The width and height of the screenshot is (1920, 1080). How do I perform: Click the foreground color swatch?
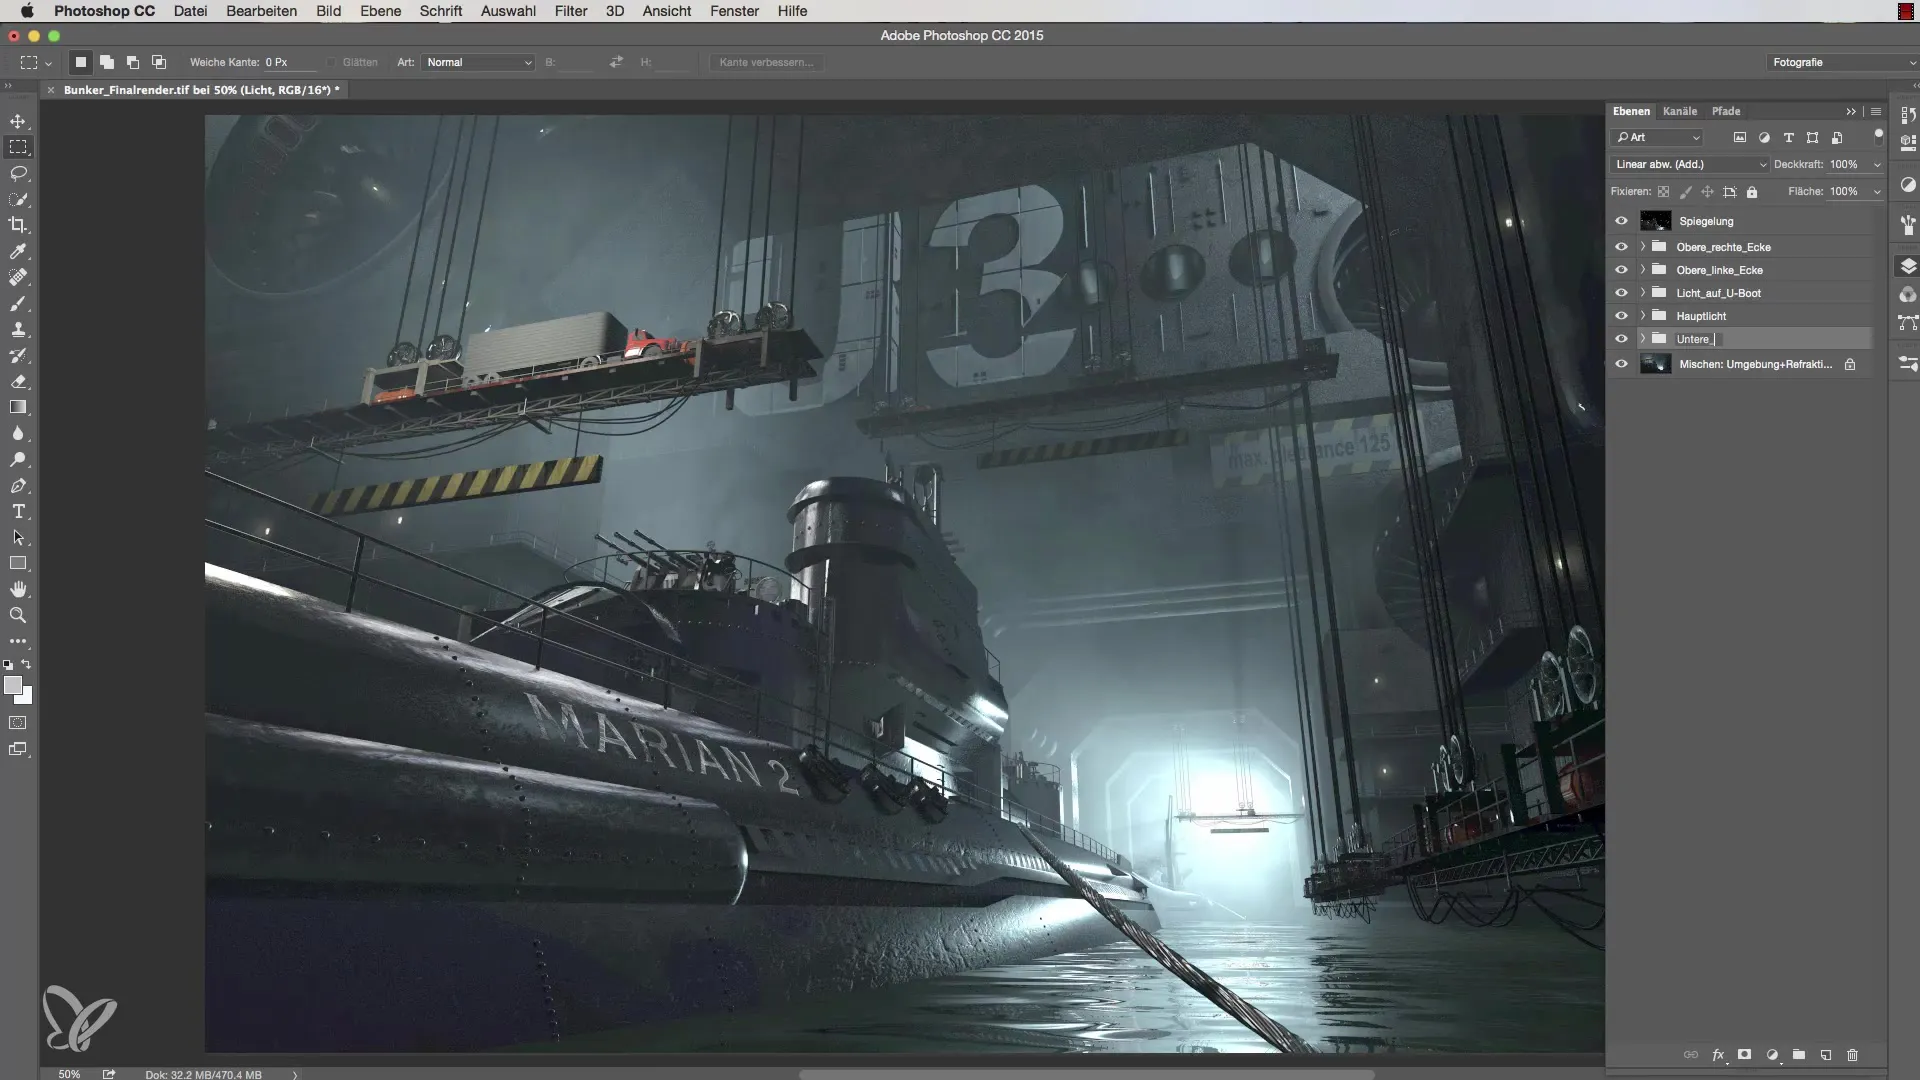(x=12, y=685)
